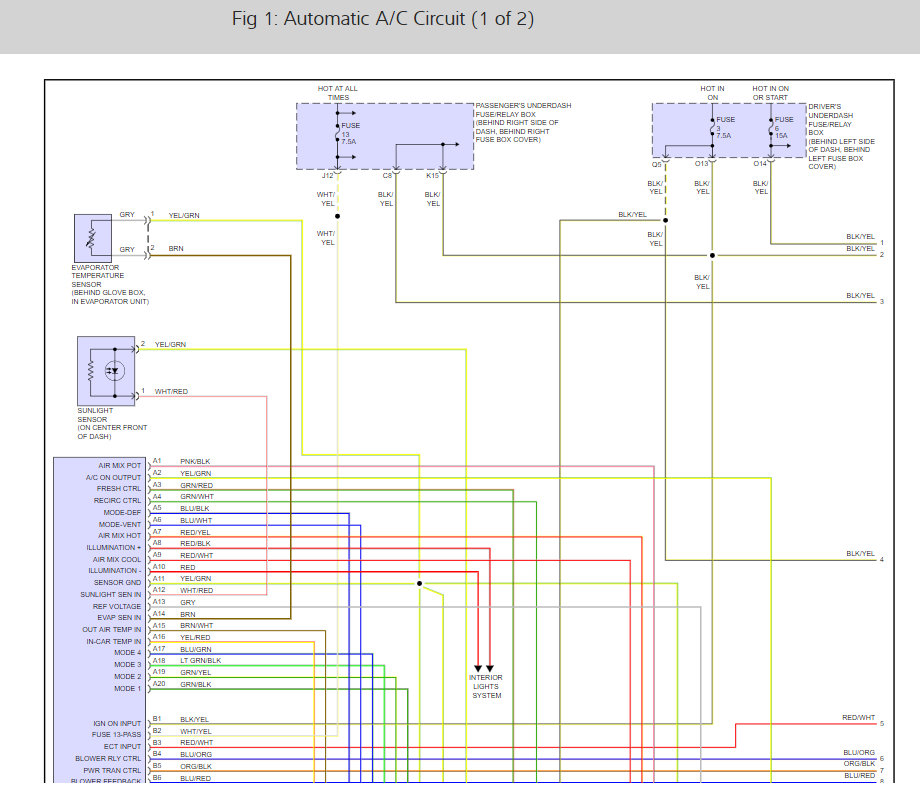Click the 'Fig 1: Automatic A/C Circuit' title

tap(383, 19)
